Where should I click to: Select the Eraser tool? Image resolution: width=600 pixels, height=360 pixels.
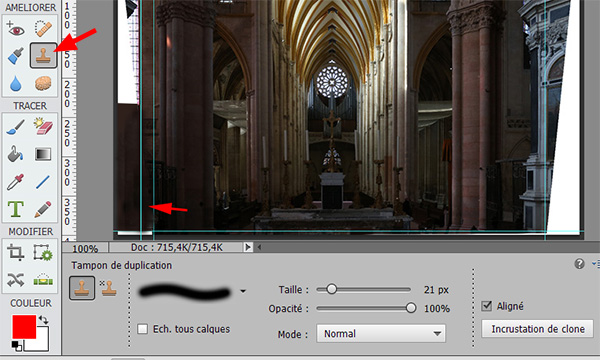43,127
